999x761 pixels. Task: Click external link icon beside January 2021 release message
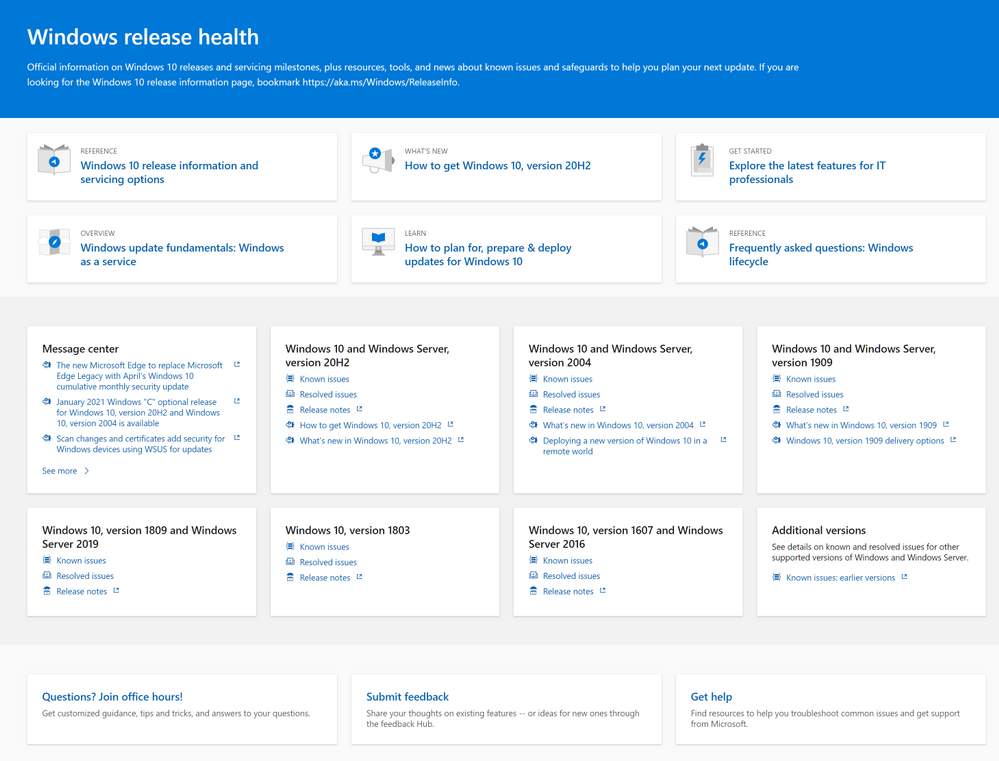coord(237,401)
